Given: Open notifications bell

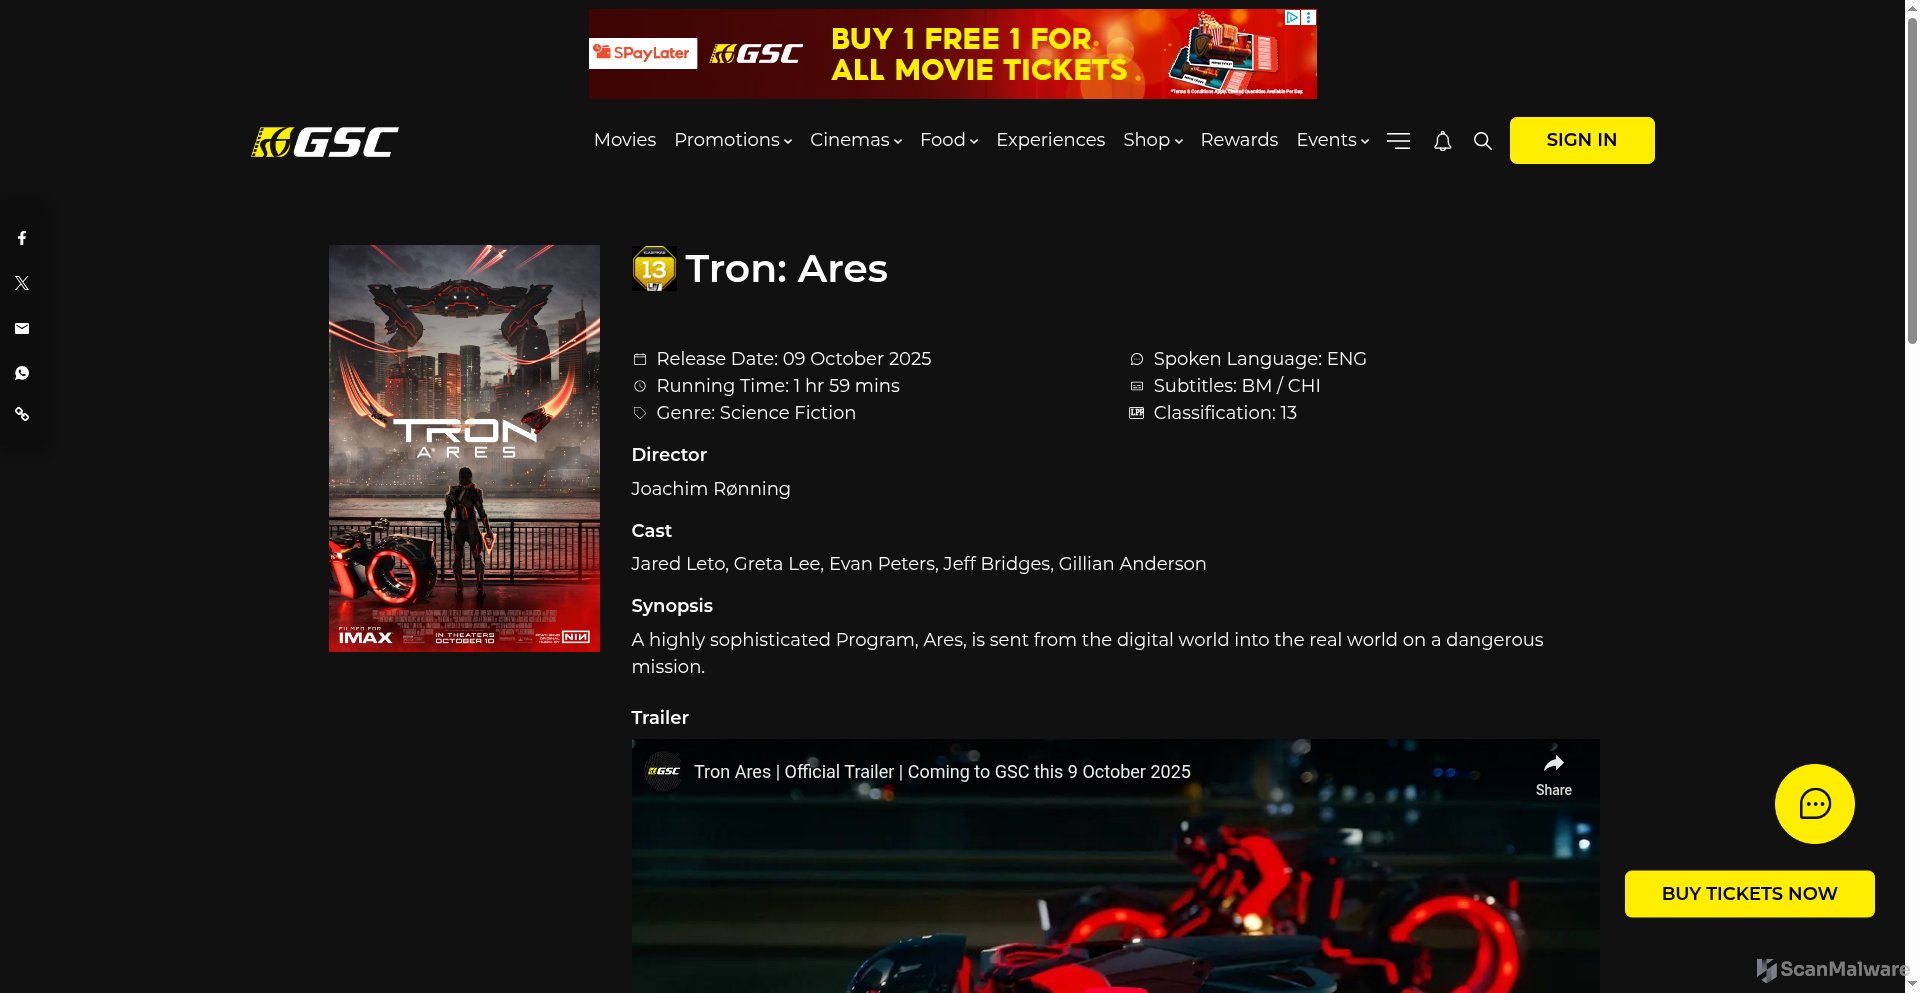Looking at the screenshot, I should click(x=1442, y=141).
